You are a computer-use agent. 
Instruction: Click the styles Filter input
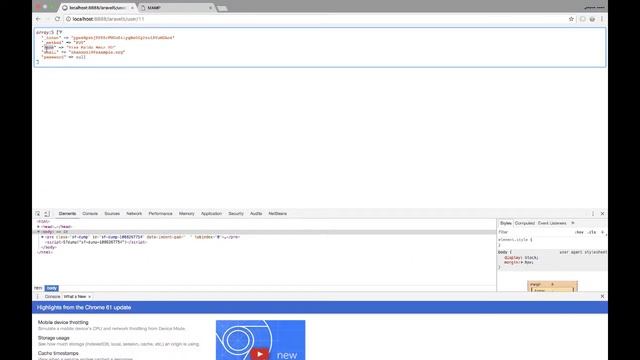pyautogui.click(x=534, y=232)
